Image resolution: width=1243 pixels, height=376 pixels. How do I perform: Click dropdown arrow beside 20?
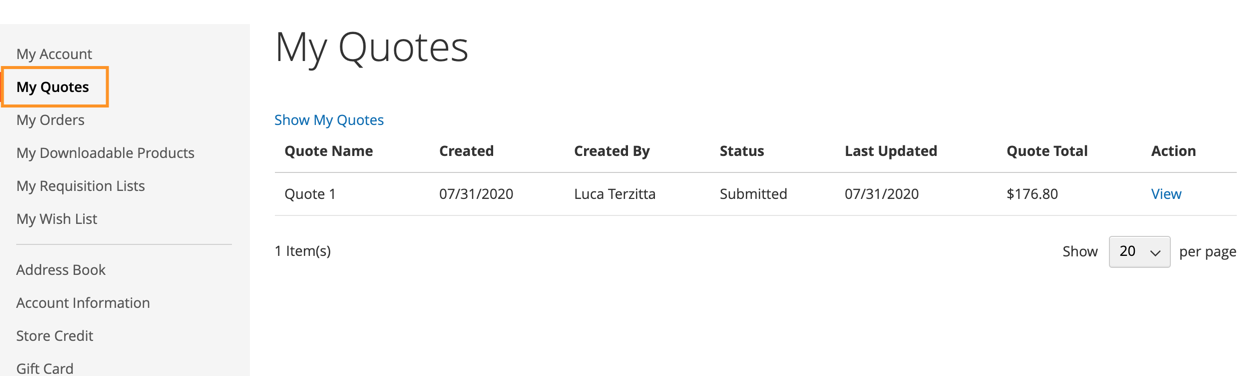[1155, 253]
